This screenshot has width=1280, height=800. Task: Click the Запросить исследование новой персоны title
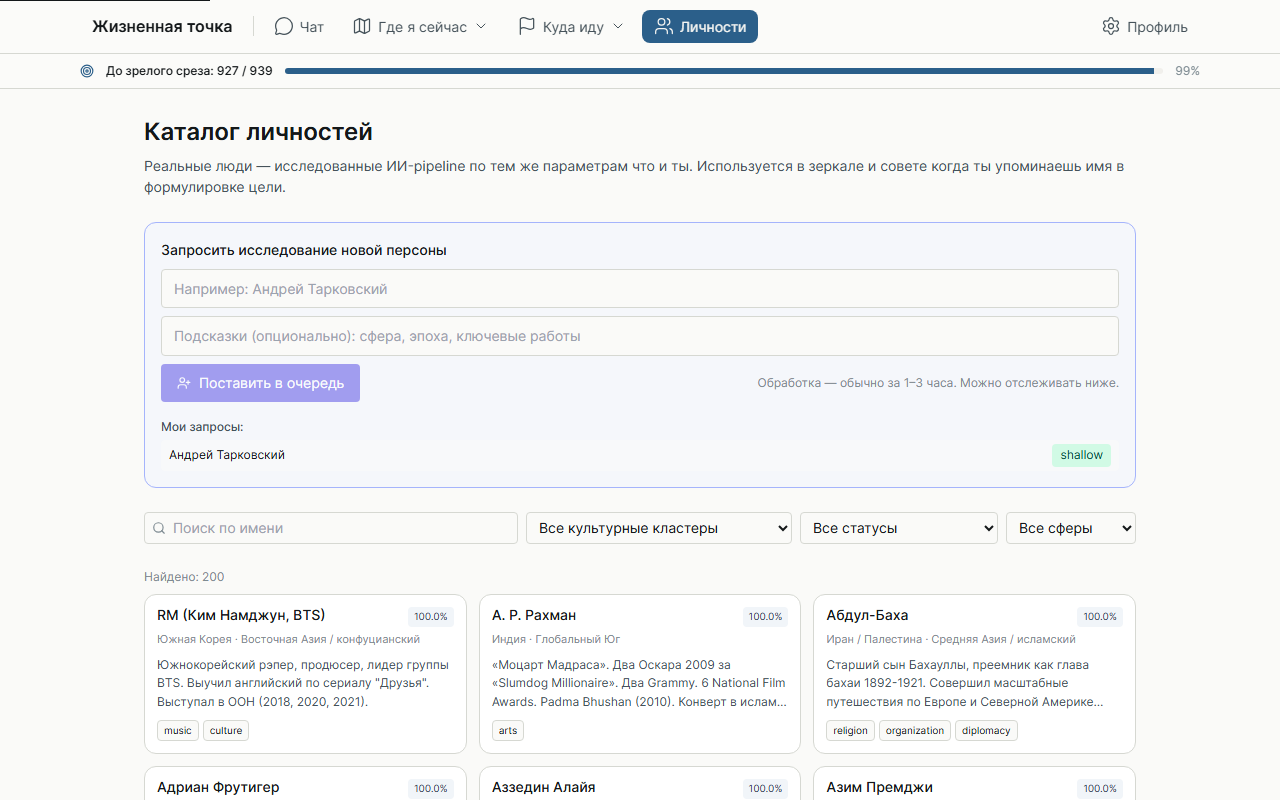click(304, 250)
